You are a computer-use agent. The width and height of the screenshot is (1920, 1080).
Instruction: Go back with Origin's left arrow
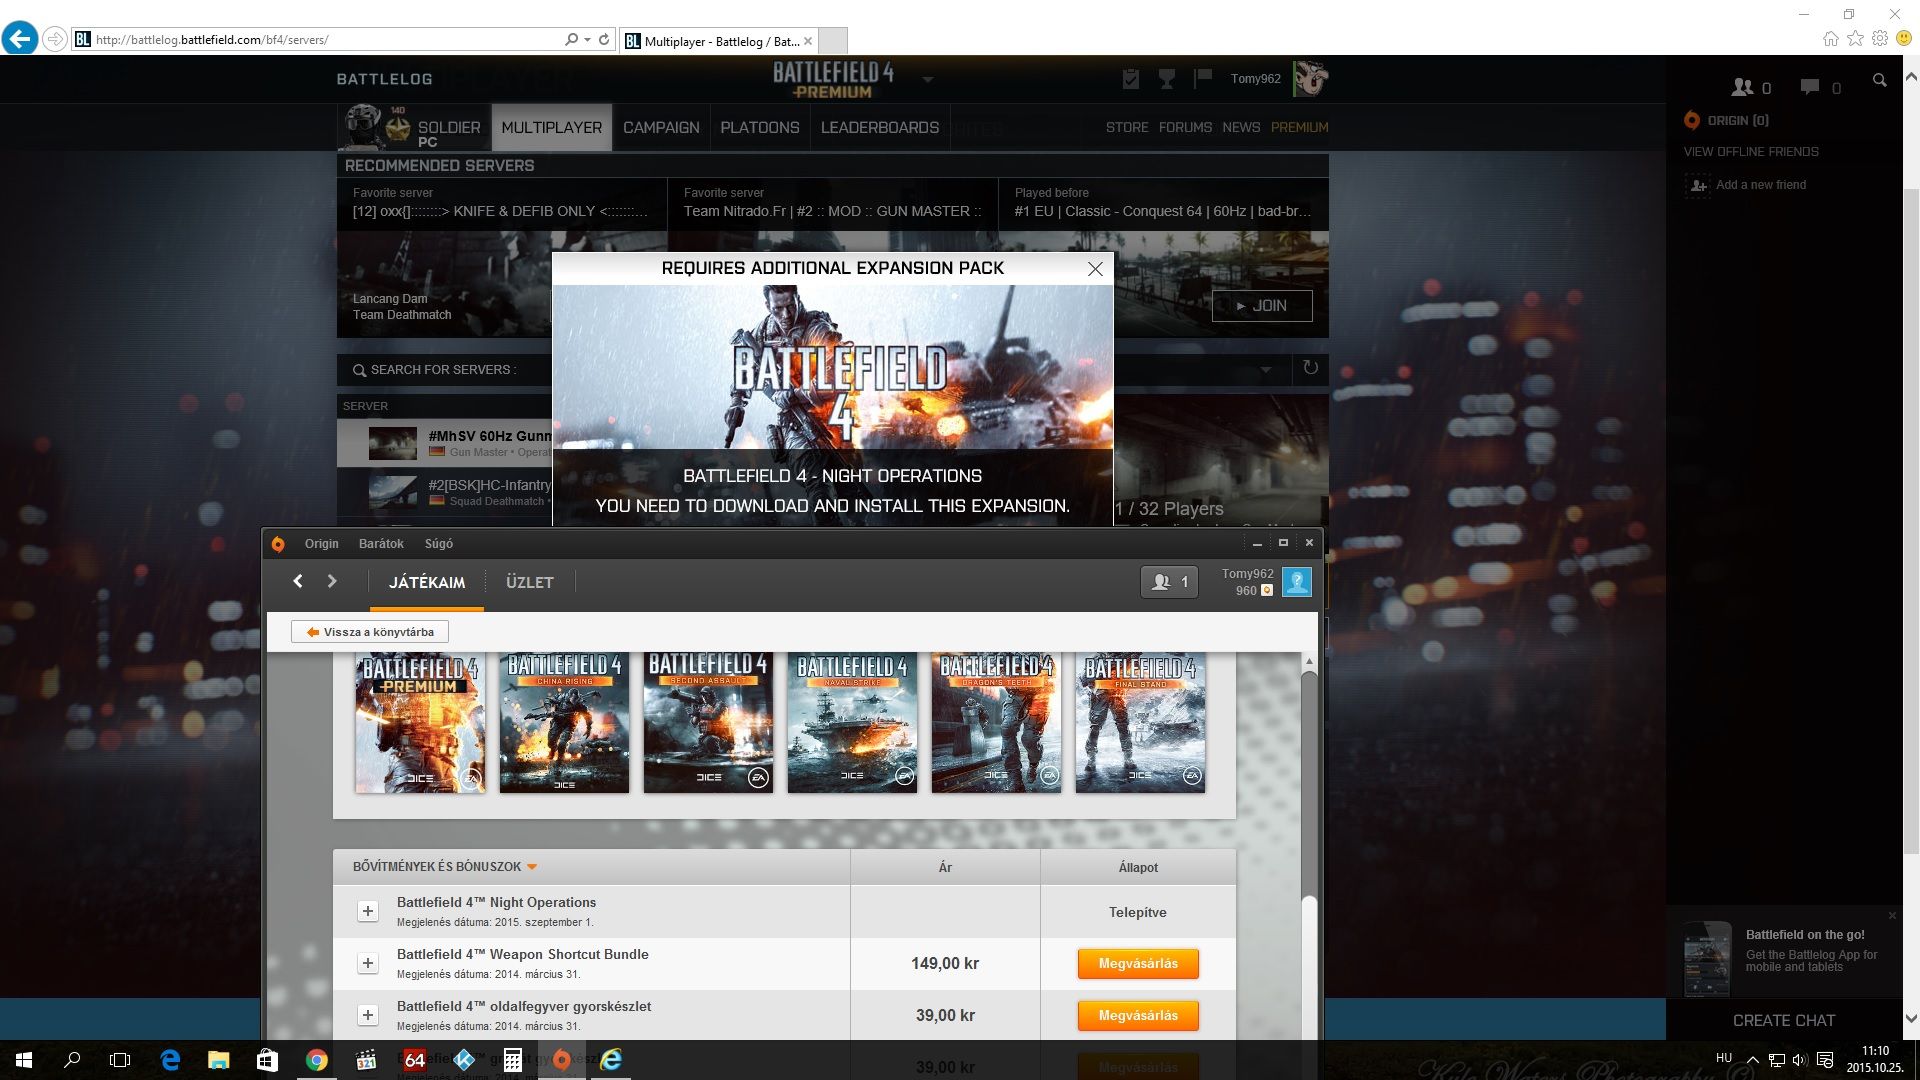pyautogui.click(x=298, y=581)
